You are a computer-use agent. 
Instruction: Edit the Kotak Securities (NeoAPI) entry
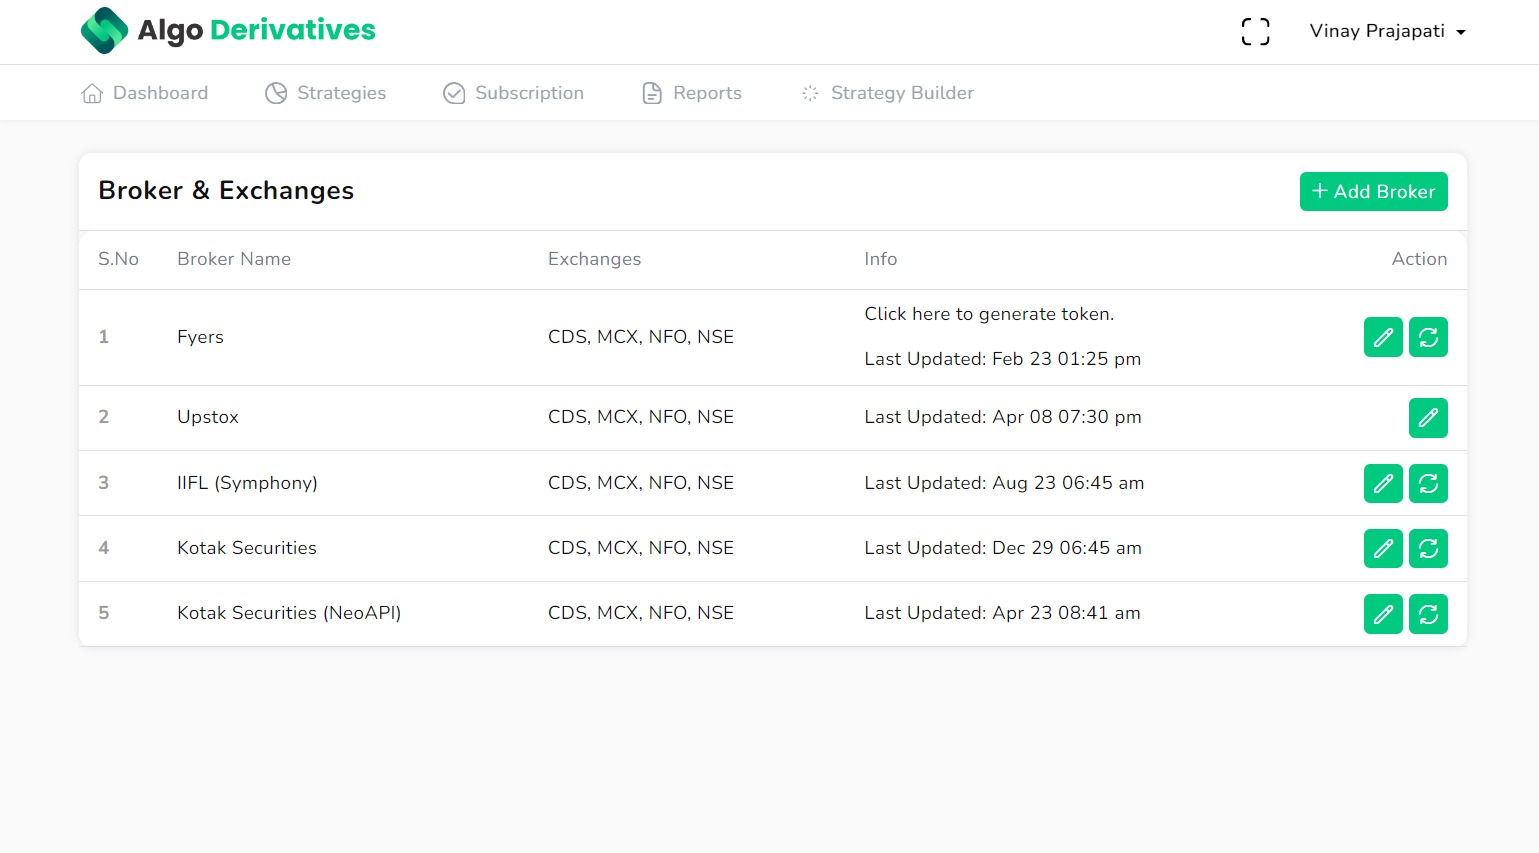[x=1383, y=614]
